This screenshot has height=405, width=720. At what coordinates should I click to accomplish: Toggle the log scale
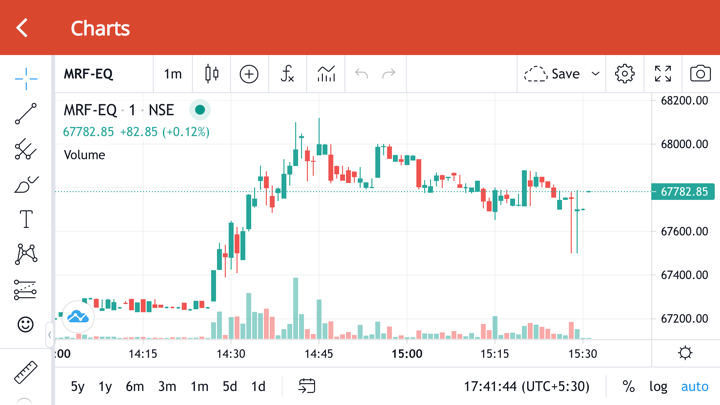click(x=658, y=387)
